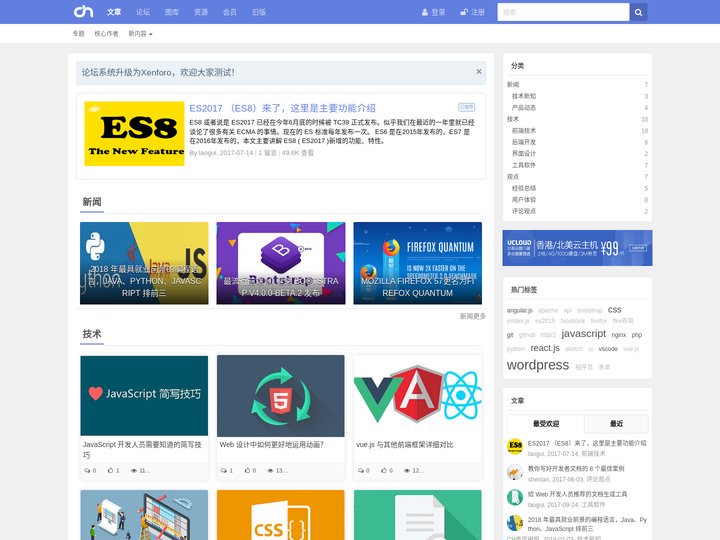Click the magnifier search button
The height and width of the screenshot is (540, 720).
point(638,12)
